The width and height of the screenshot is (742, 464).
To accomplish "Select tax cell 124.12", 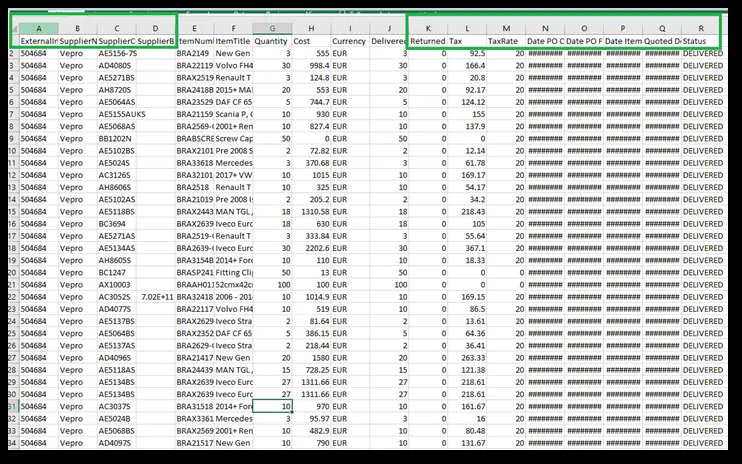I will tap(467, 102).
